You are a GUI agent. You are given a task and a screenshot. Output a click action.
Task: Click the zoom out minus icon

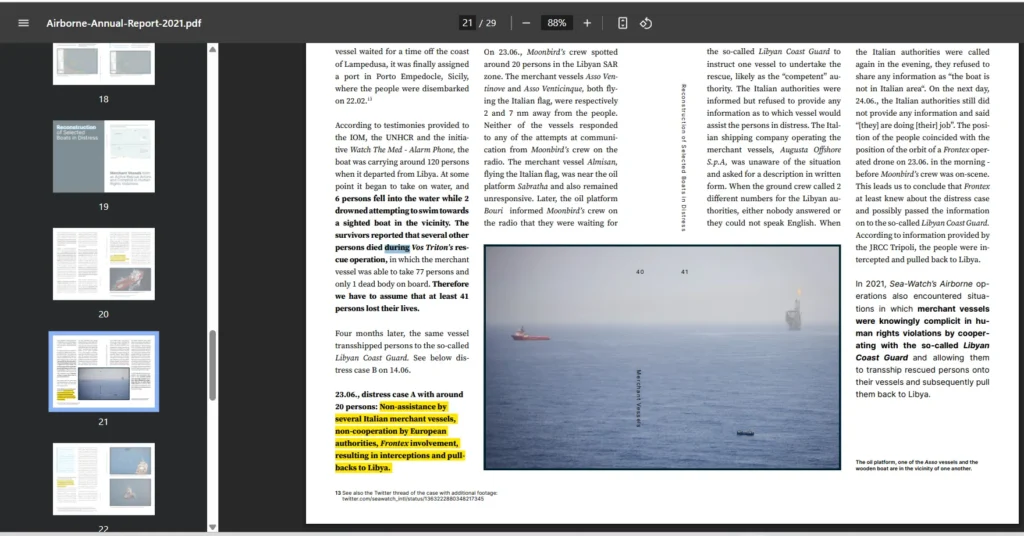(x=526, y=23)
